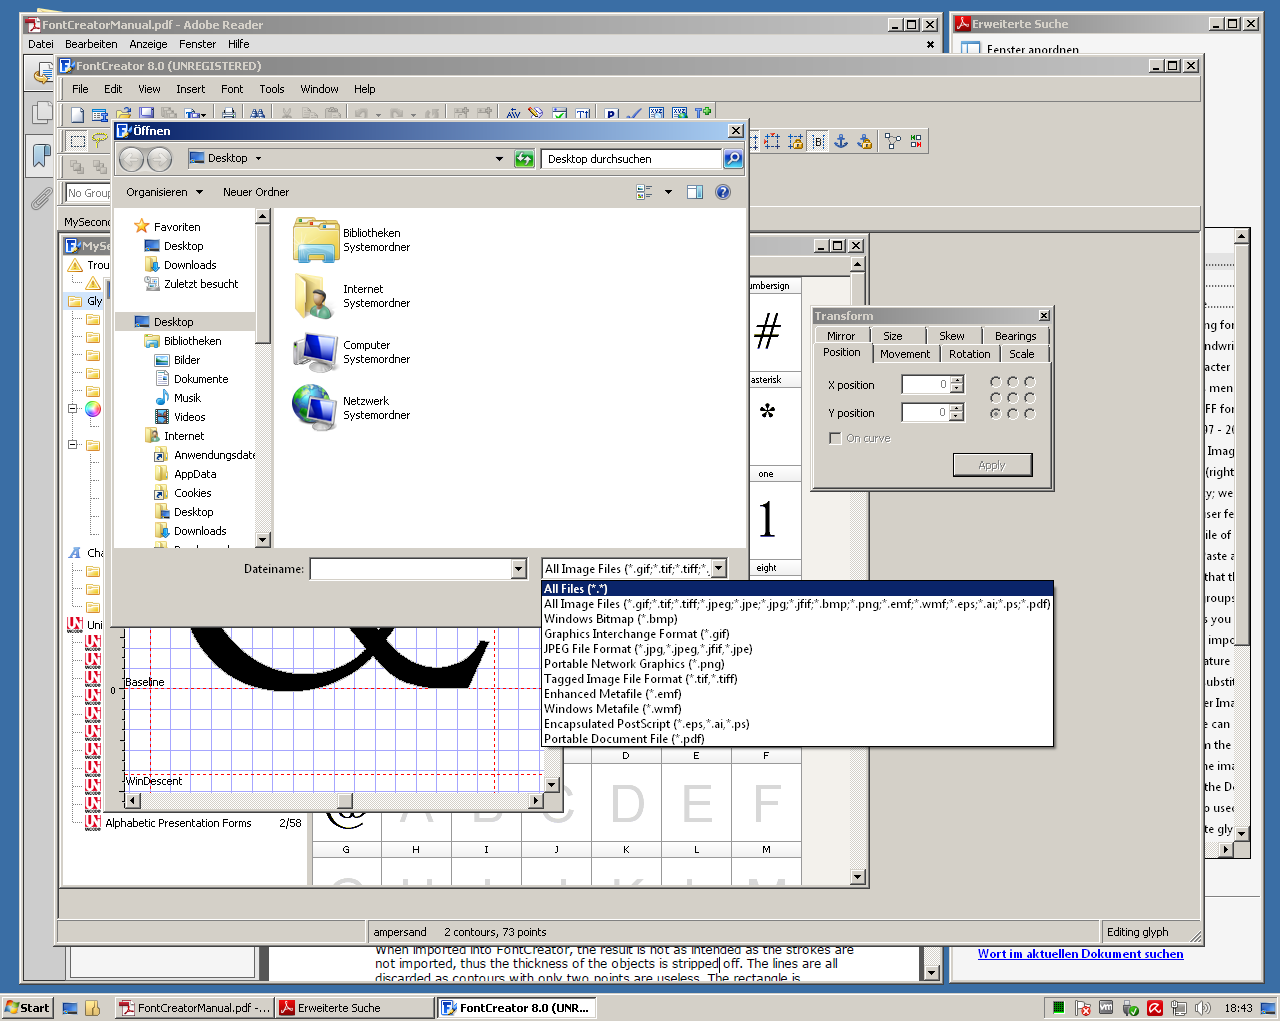Screen dimensions: 1280x1021
Task: Toggle the preview pane icon in Öffnen dialog
Action: coord(695,192)
